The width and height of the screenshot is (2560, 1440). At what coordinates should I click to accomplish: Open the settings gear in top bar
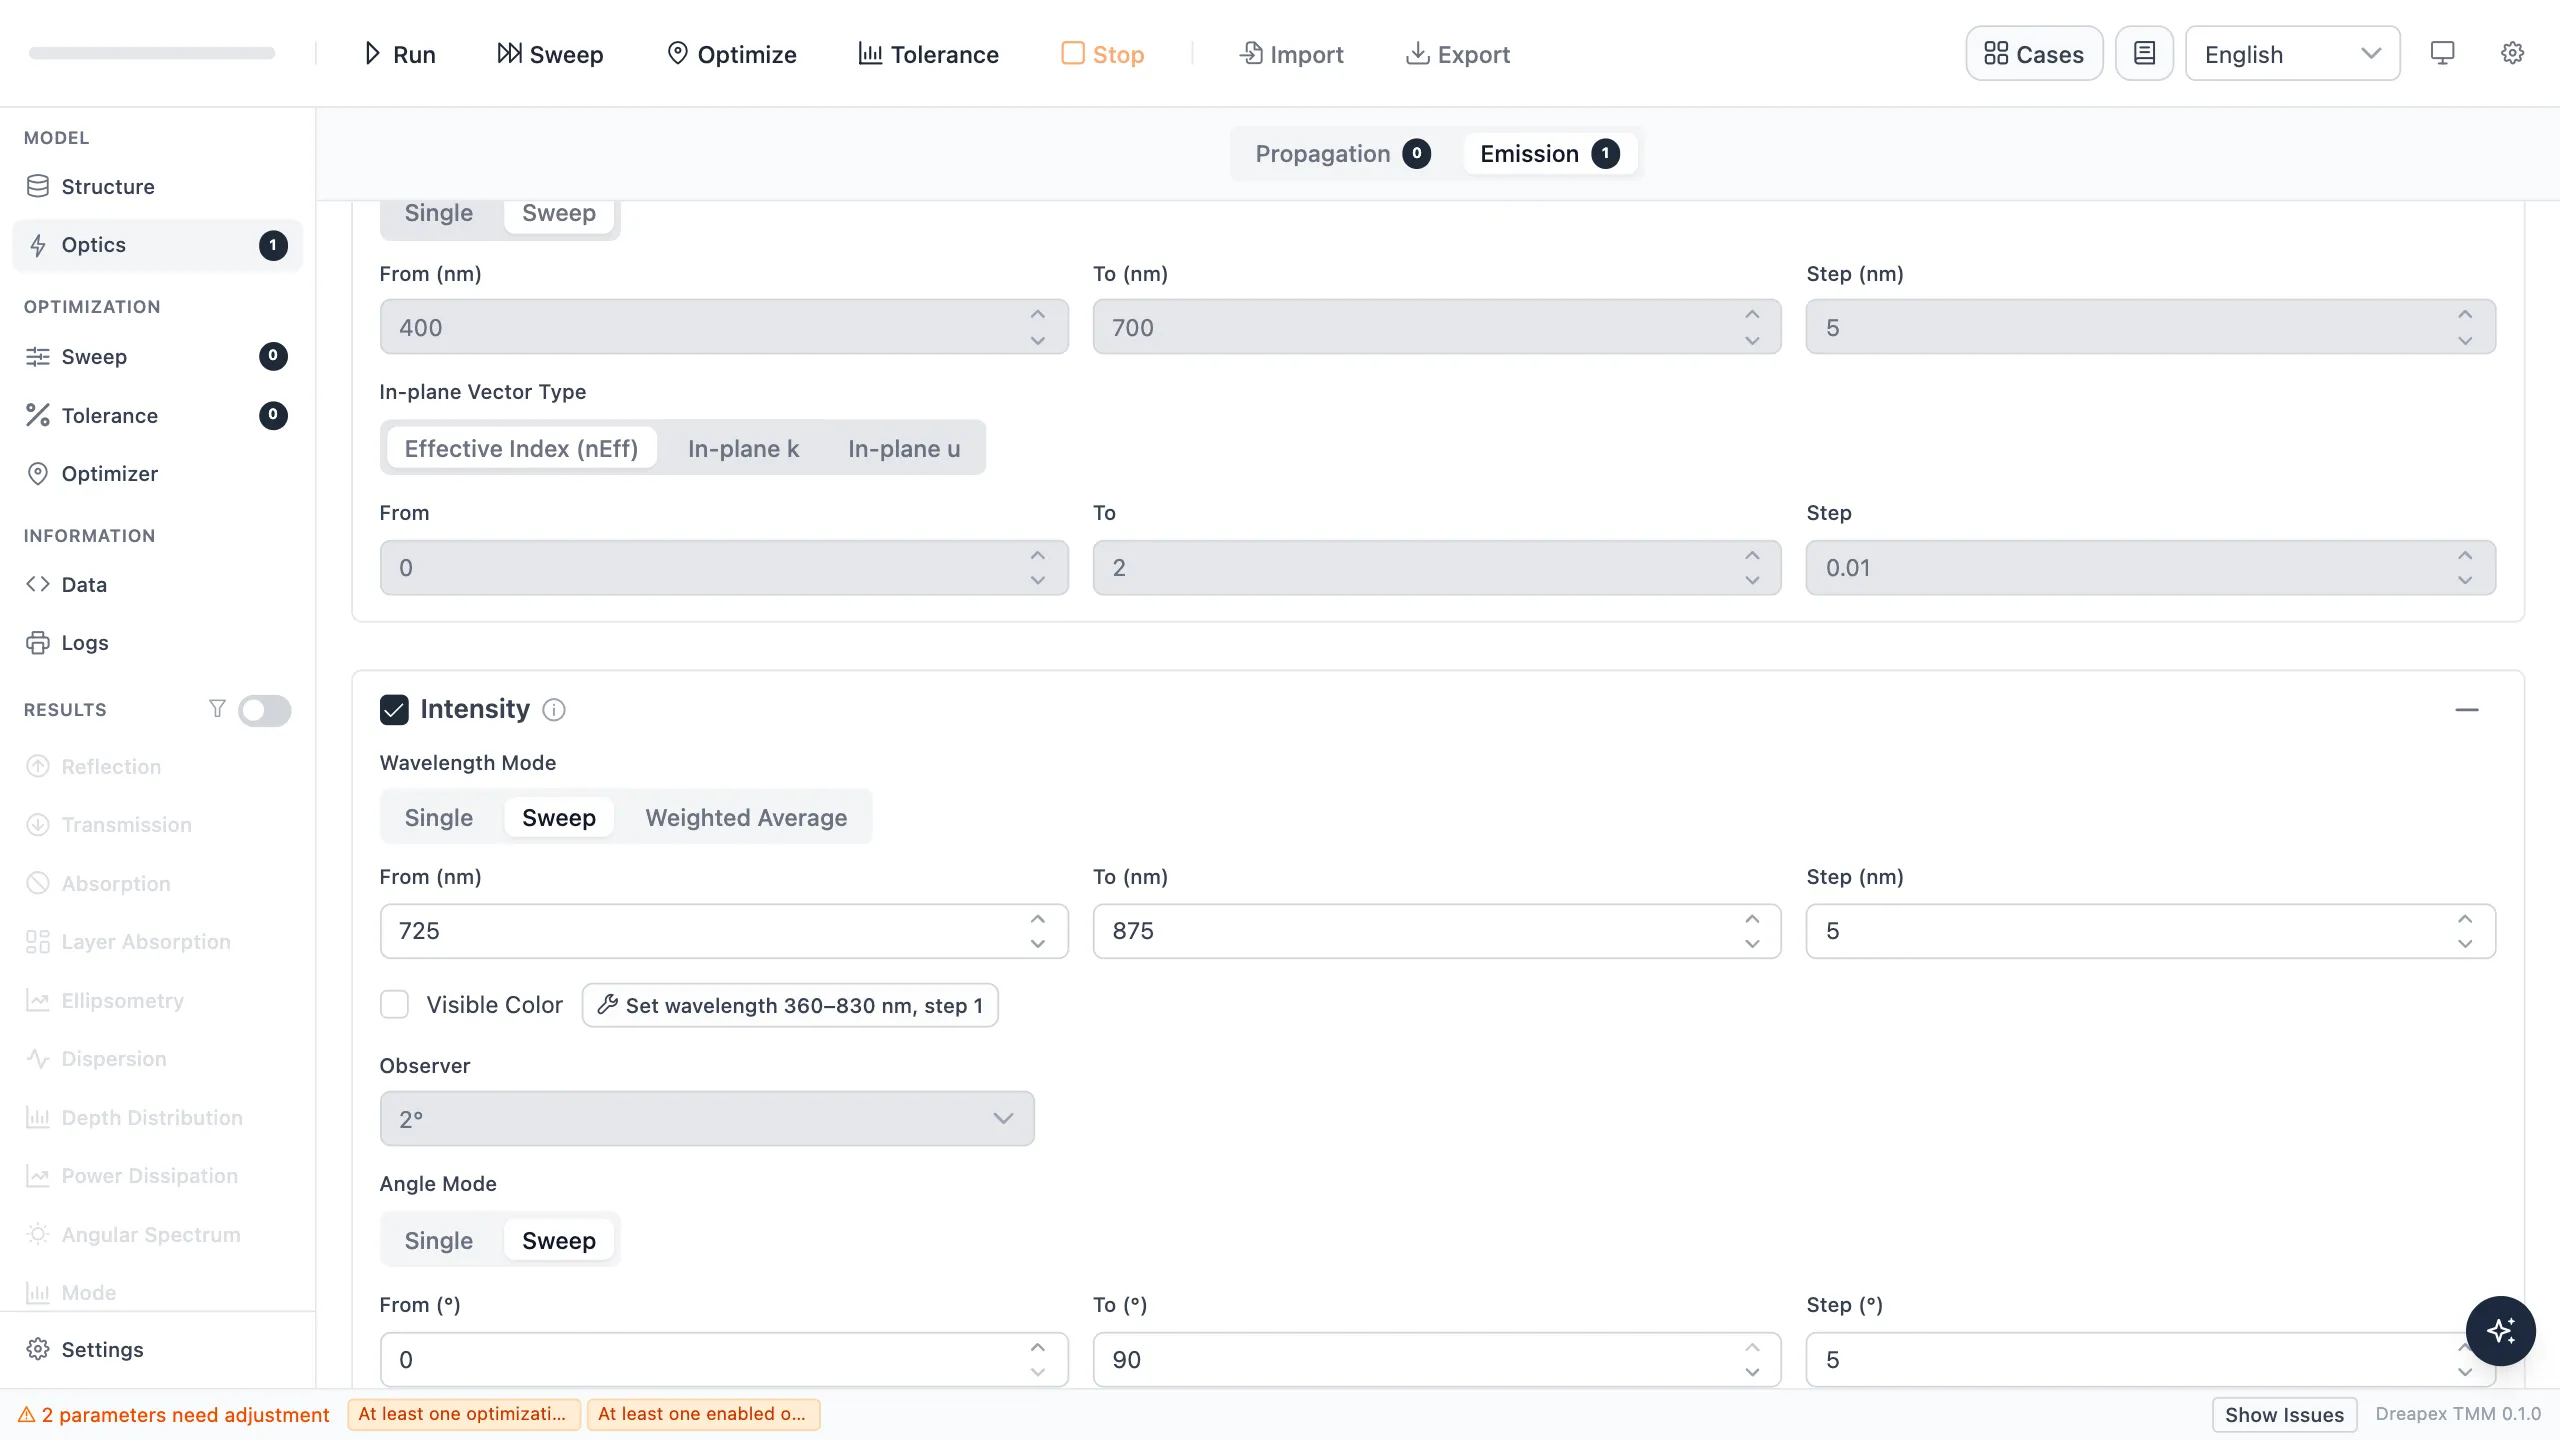(2512, 54)
